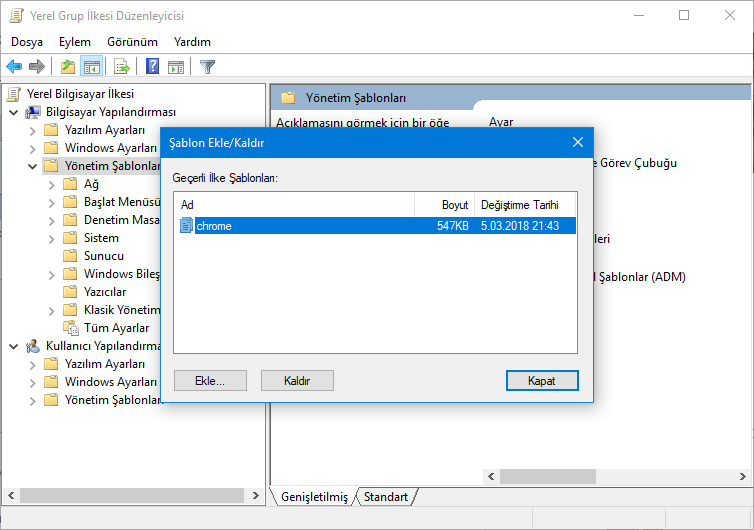Click left arrow of tree pane scrollbar
Screen dimensions: 754x530
pos(11,495)
